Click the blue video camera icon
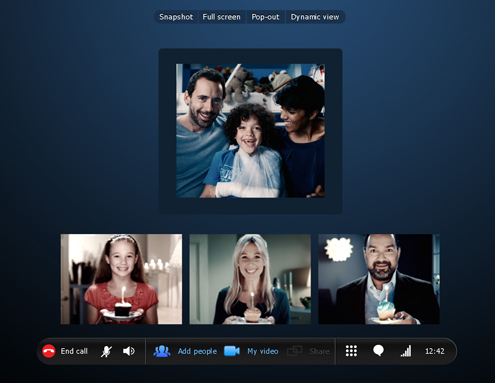This screenshot has width=495, height=383. pos(232,351)
